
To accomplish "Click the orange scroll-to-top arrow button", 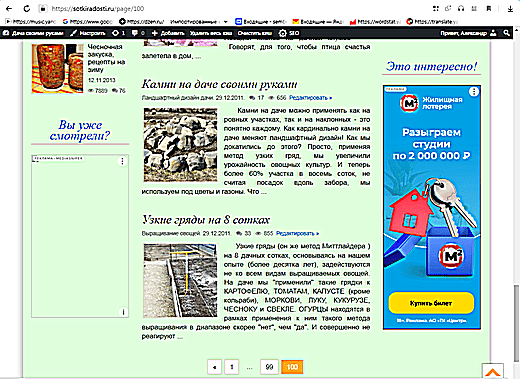I will pyautogui.click(x=493, y=372).
